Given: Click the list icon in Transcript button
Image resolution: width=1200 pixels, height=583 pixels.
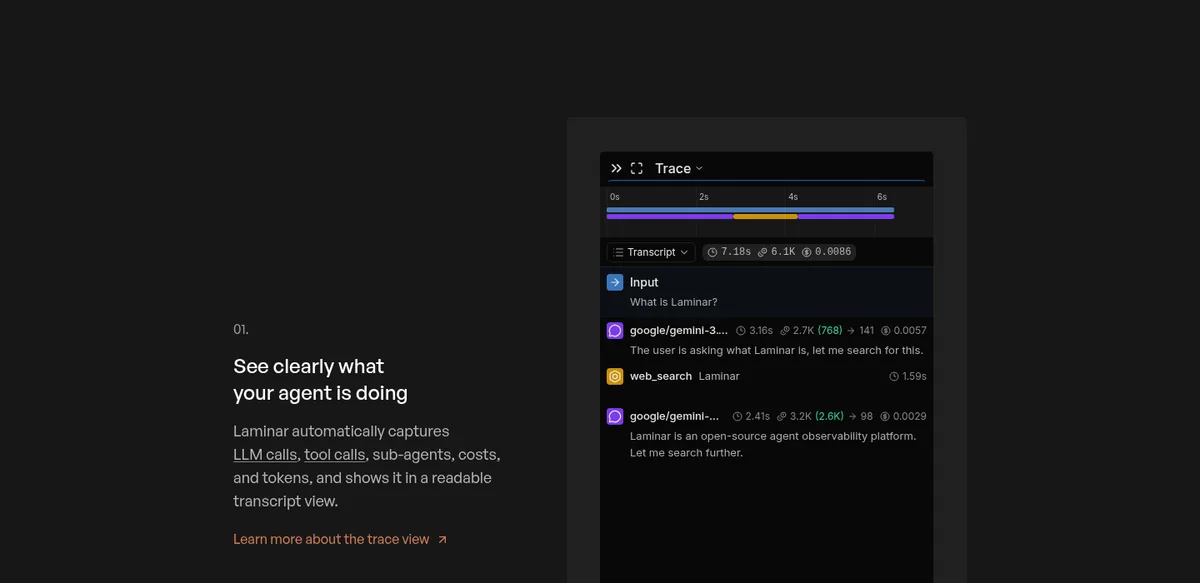Looking at the screenshot, I should click(618, 252).
